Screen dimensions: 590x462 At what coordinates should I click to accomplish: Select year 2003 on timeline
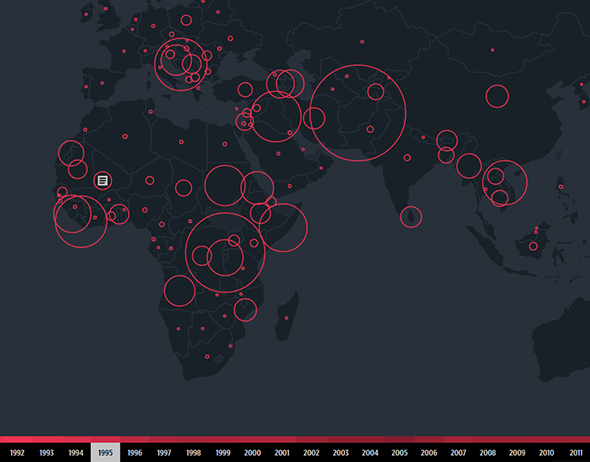(341, 453)
